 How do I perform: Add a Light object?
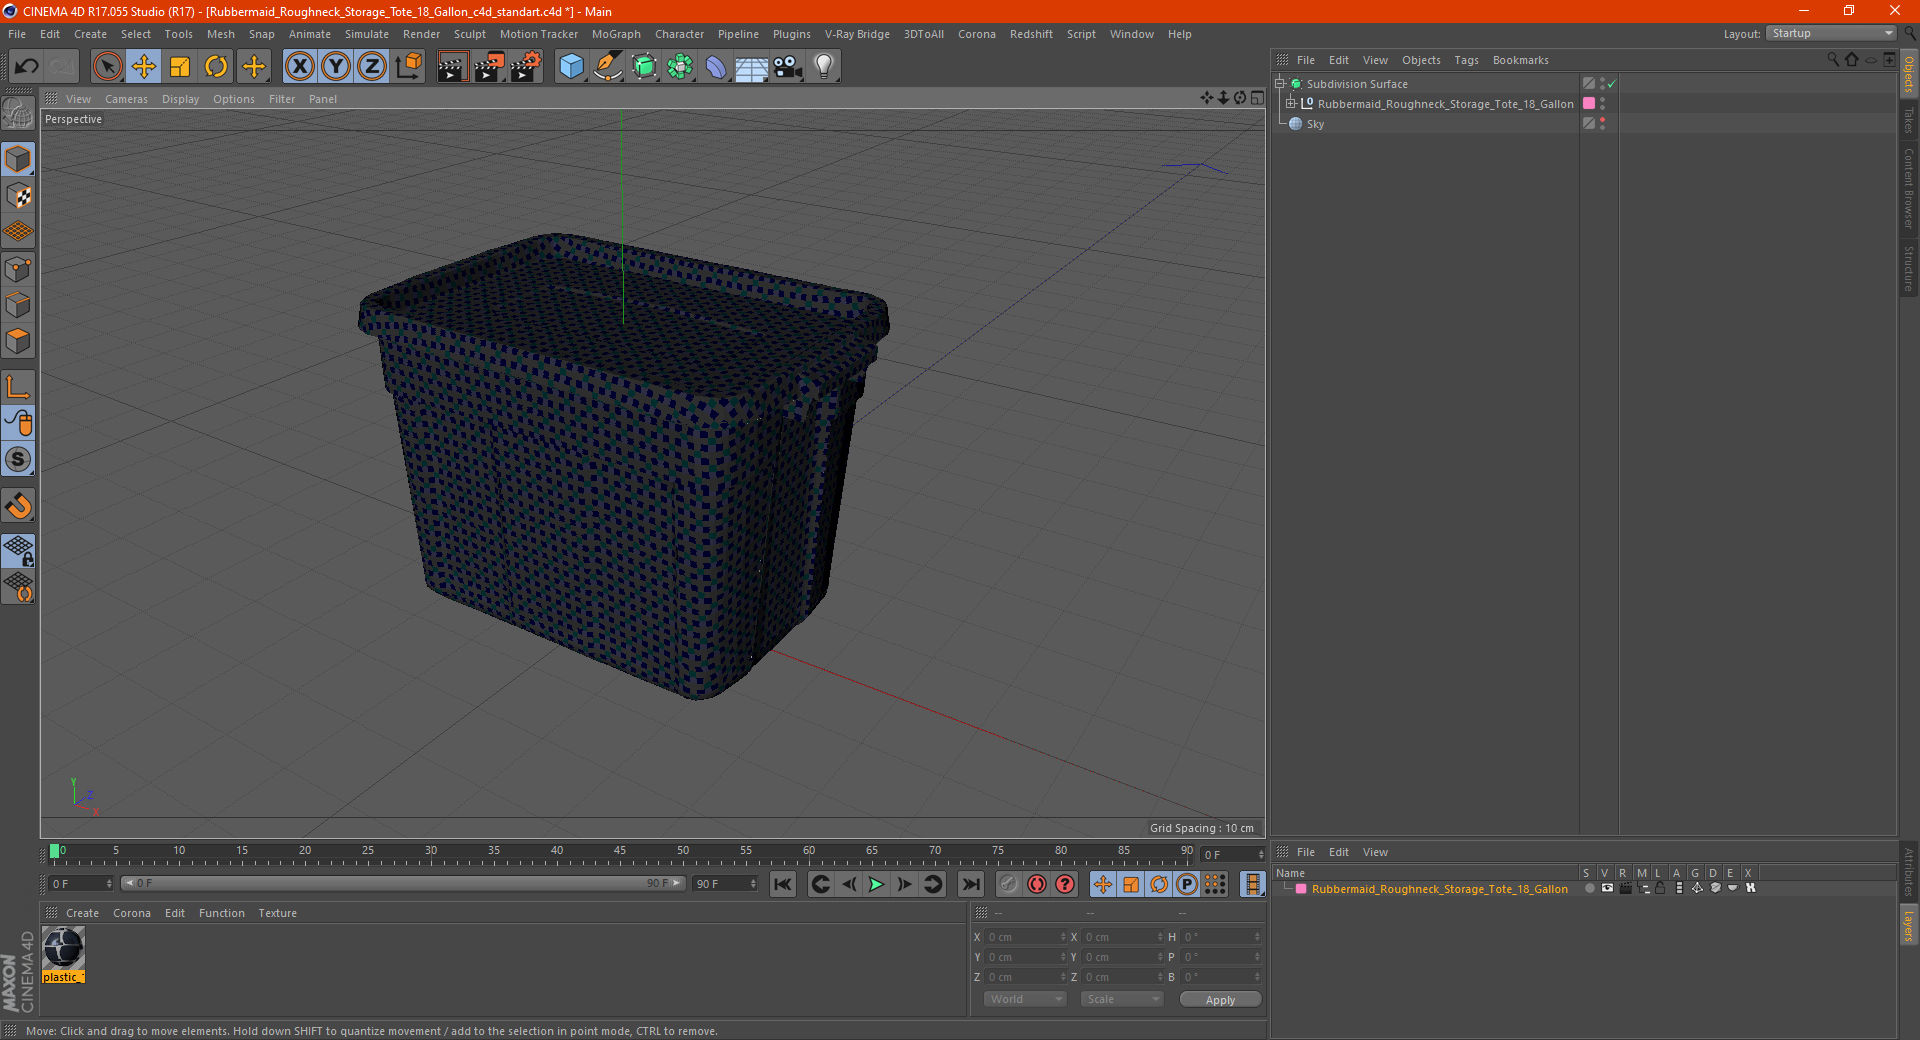coord(823,67)
